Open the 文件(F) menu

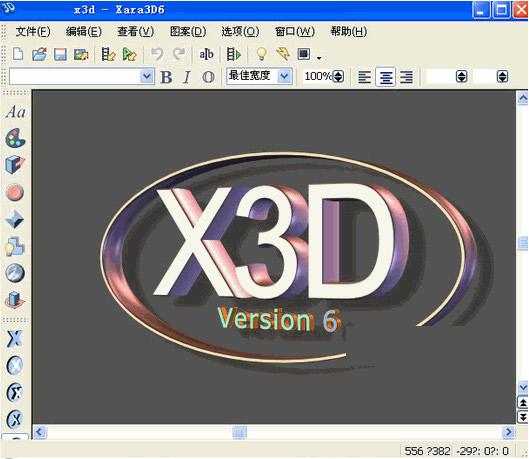(33, 31)
